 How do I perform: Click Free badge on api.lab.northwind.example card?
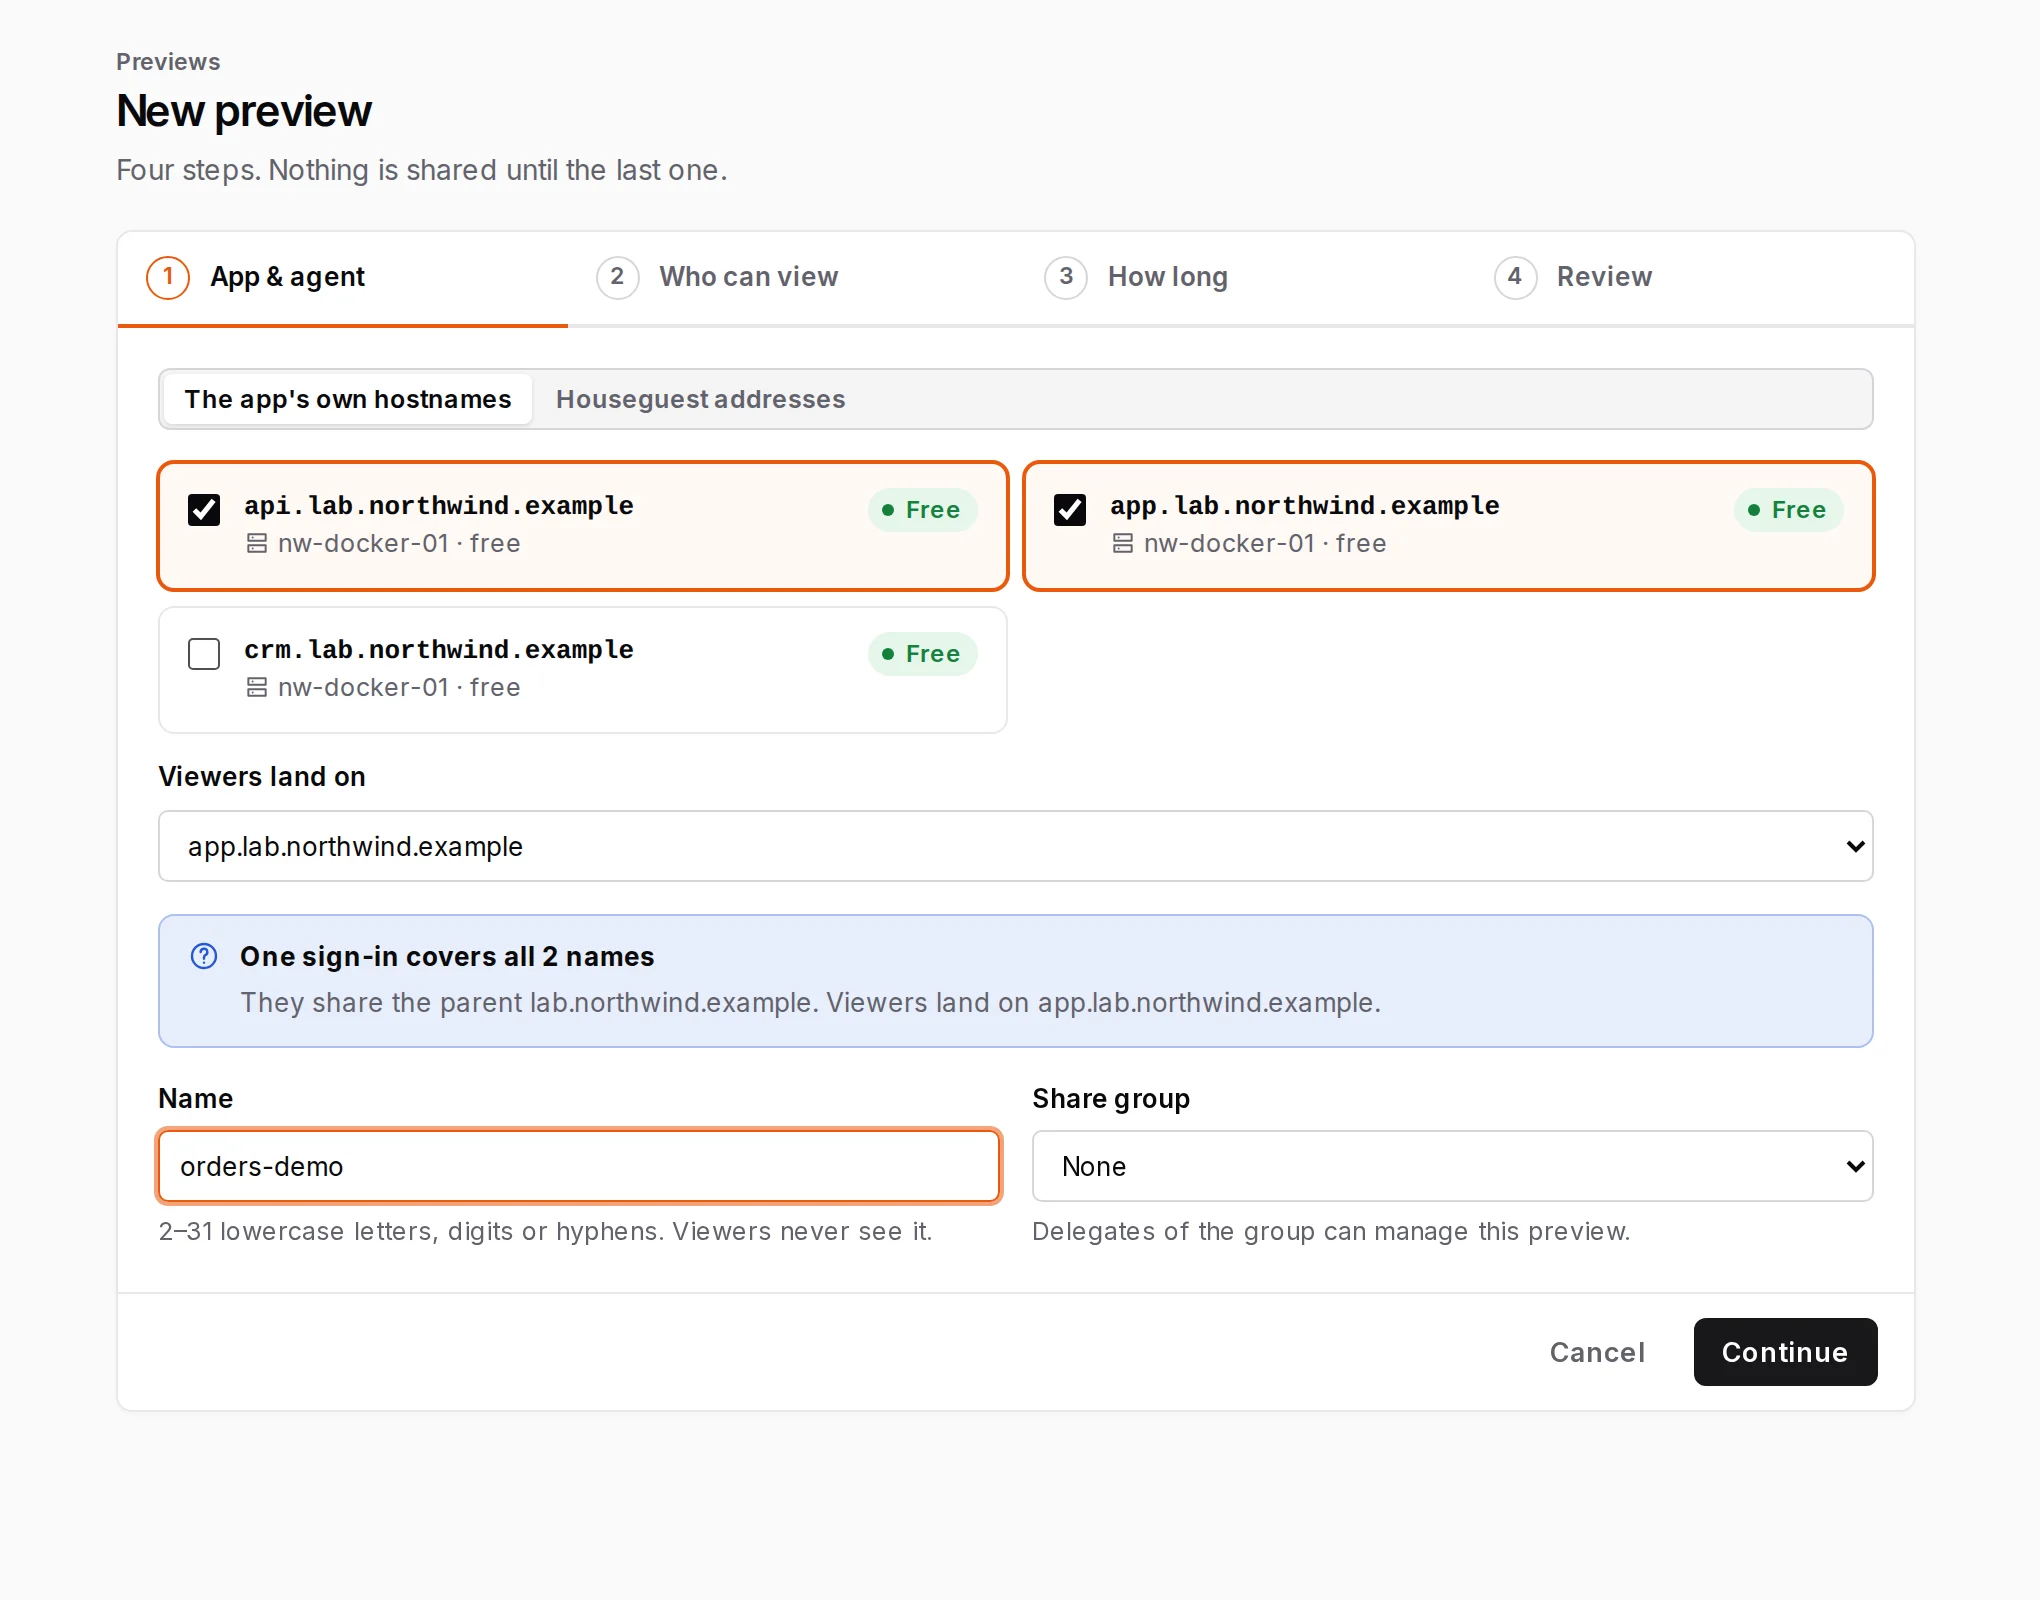click(922, 510)
